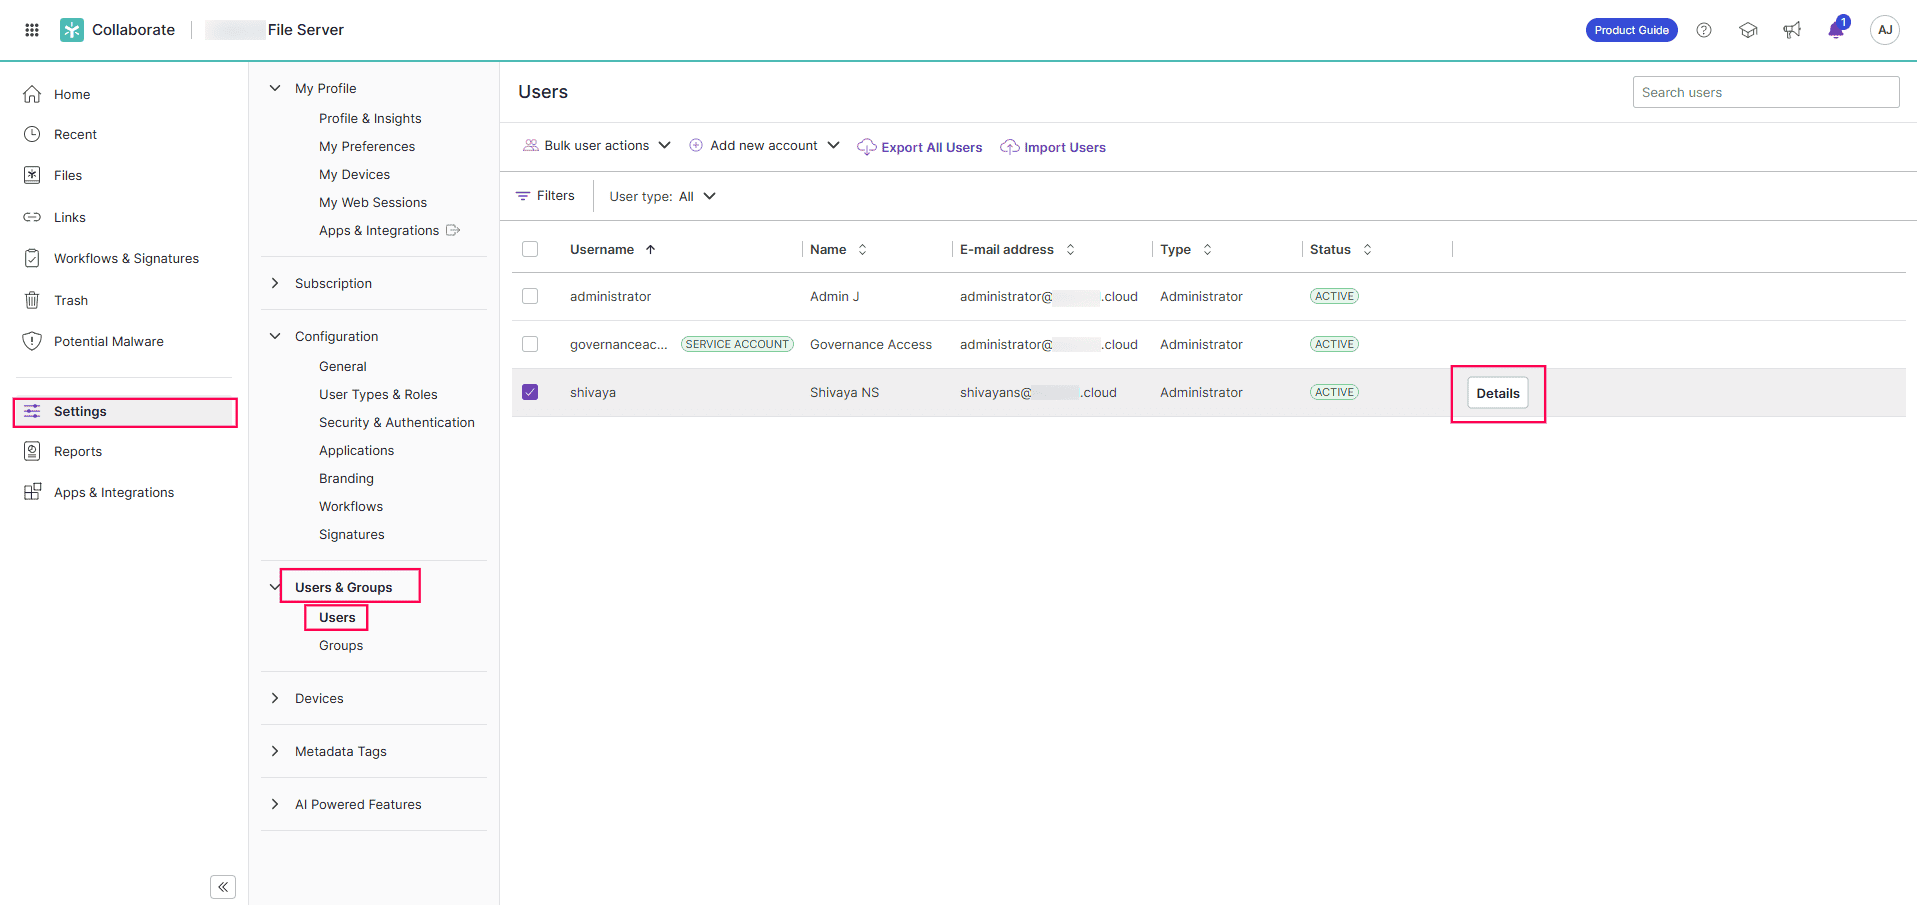Expand the Devices section
1917x905 pixels.
(x=275, y=698)
